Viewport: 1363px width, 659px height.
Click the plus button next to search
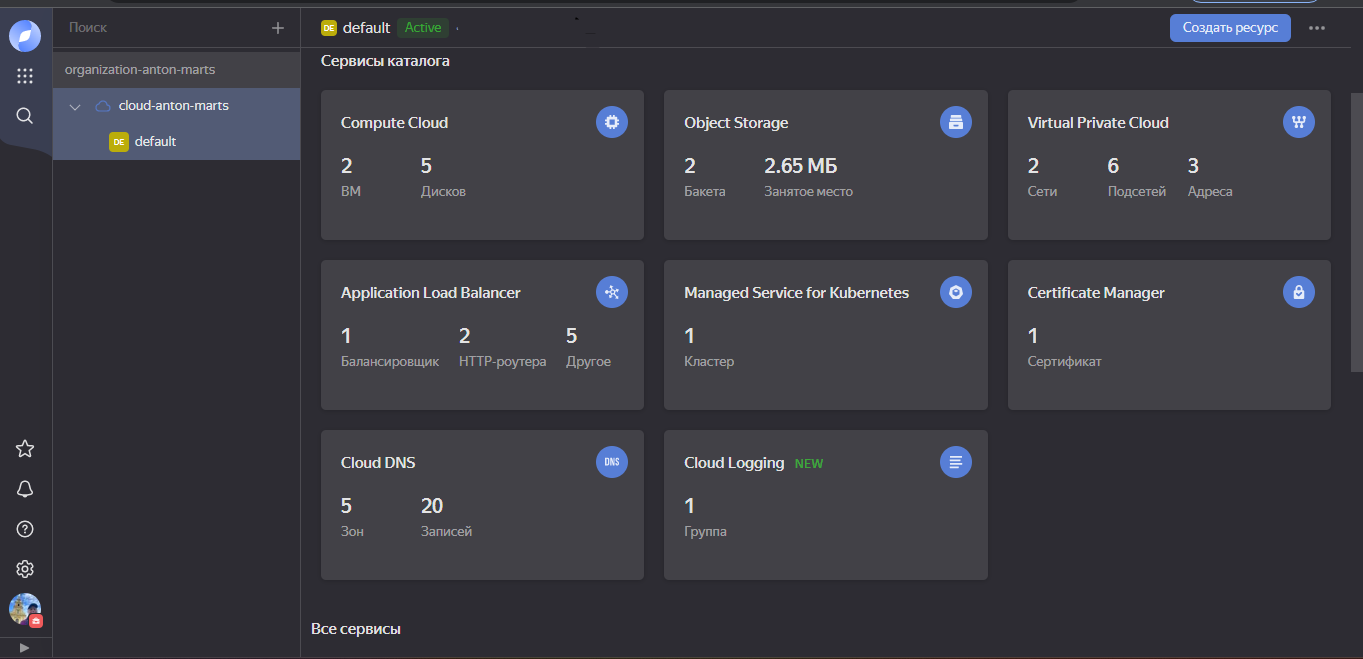coord(277,27)
